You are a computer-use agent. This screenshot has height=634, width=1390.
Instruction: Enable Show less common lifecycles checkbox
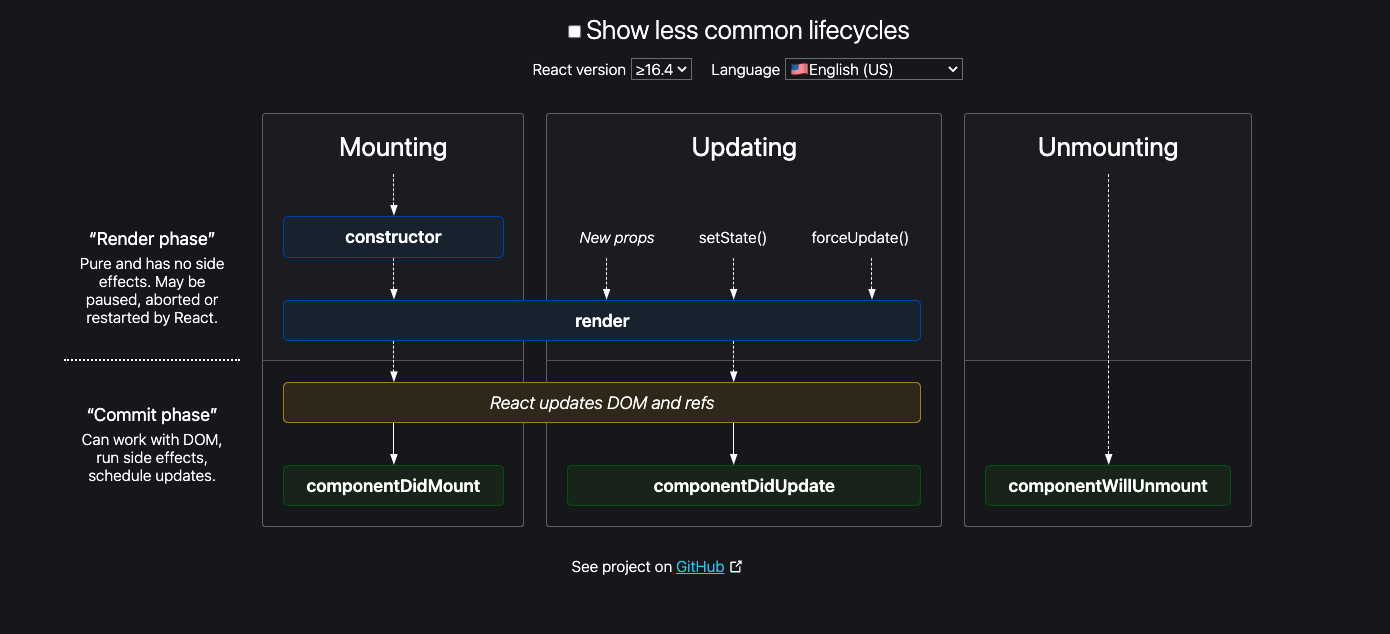[574, 32]
